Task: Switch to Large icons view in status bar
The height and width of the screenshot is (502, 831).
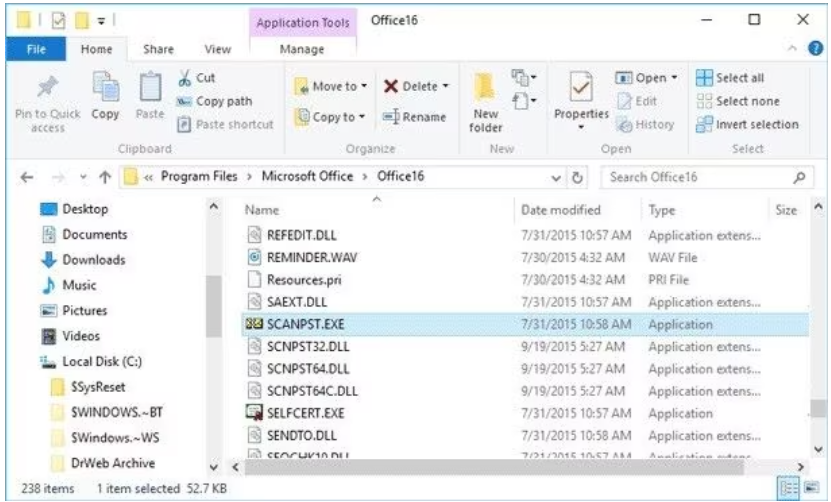Action: (812, 487)
